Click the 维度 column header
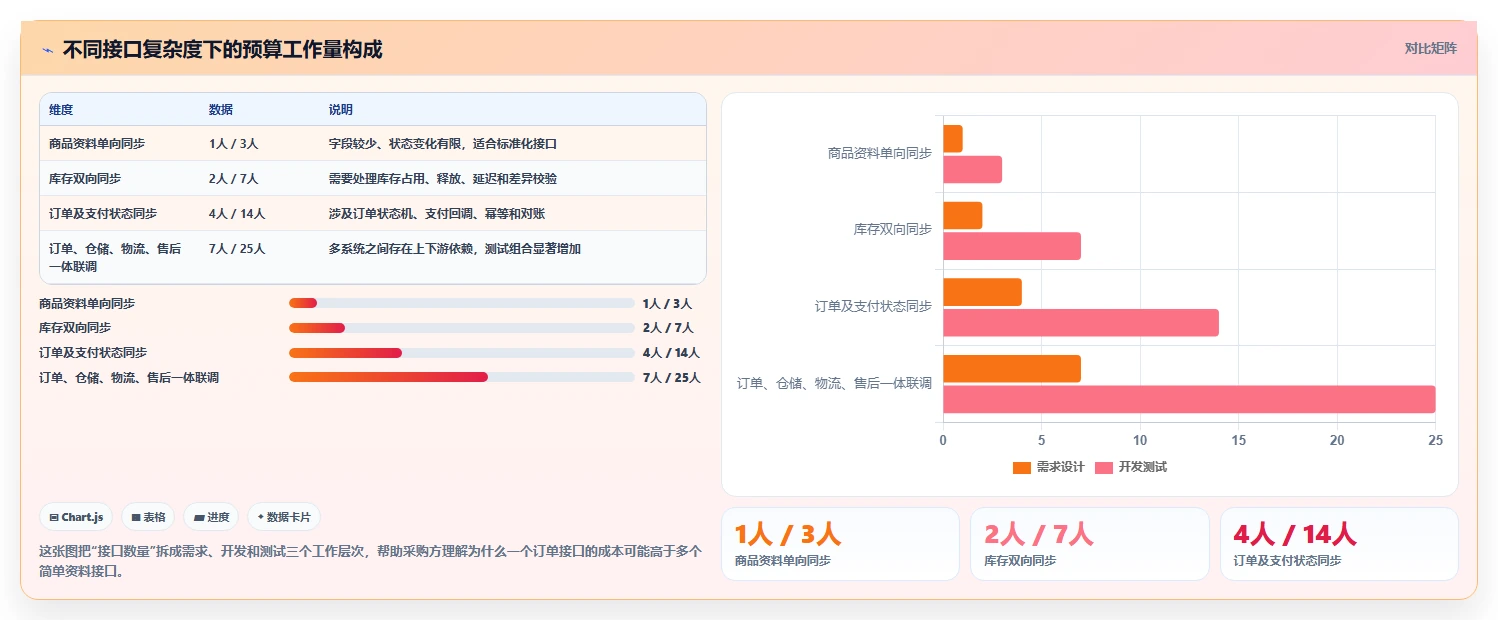Screen dimensions: 1498x620 61,110
